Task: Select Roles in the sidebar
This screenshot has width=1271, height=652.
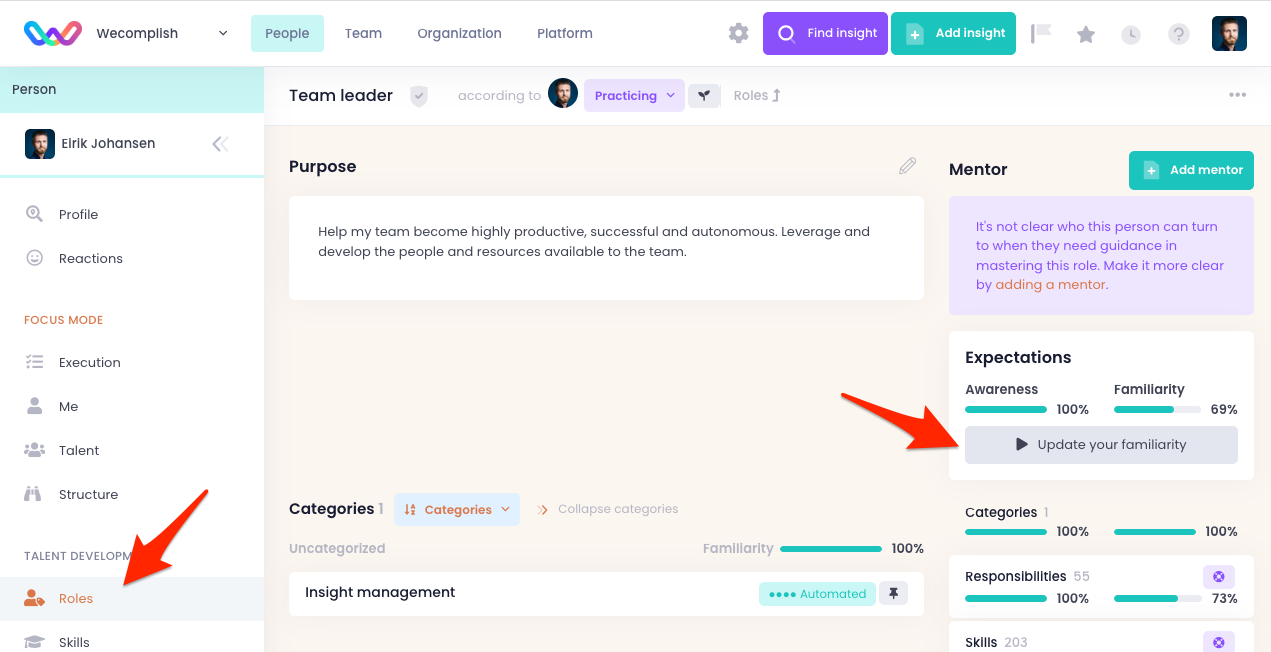Action: click(76, 599)
